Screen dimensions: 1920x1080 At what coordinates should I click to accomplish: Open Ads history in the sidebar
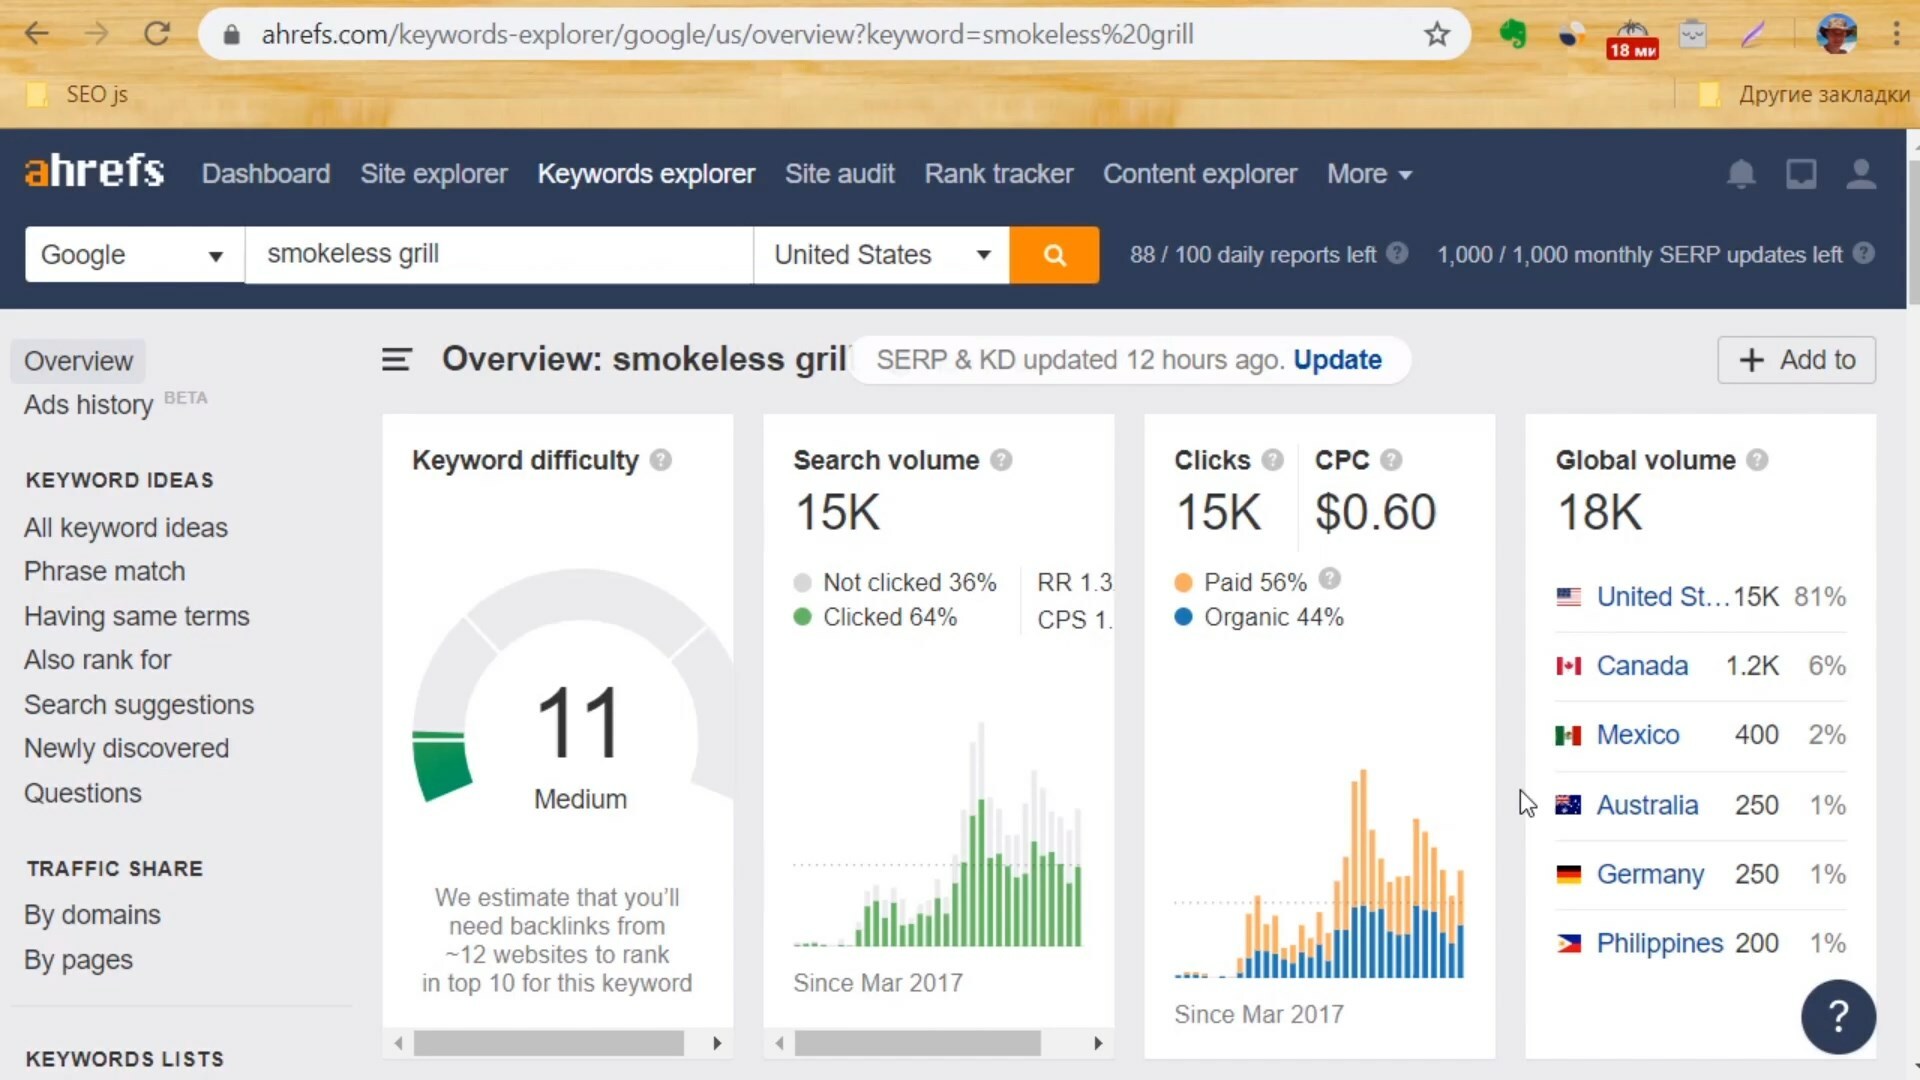88,405
